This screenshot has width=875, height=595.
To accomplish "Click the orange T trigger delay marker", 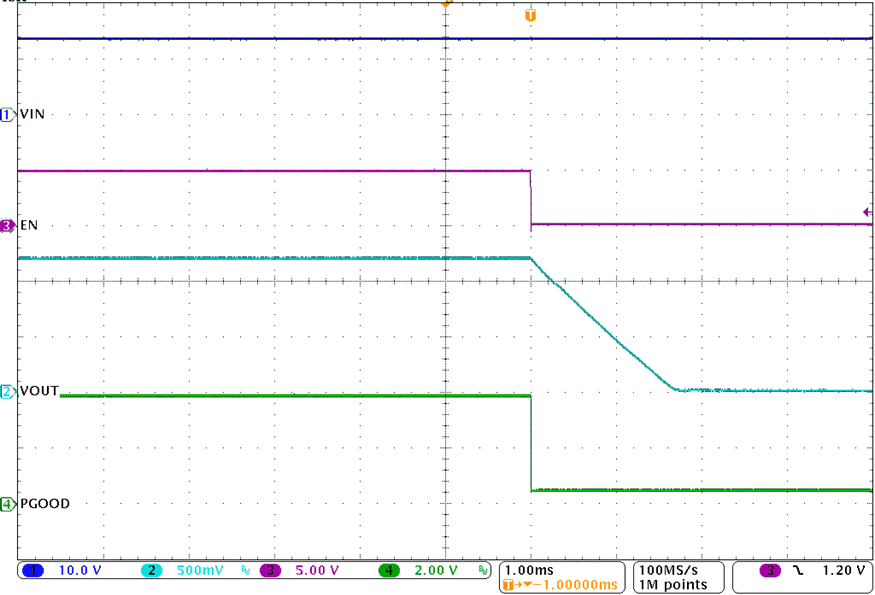I will 530,14.
